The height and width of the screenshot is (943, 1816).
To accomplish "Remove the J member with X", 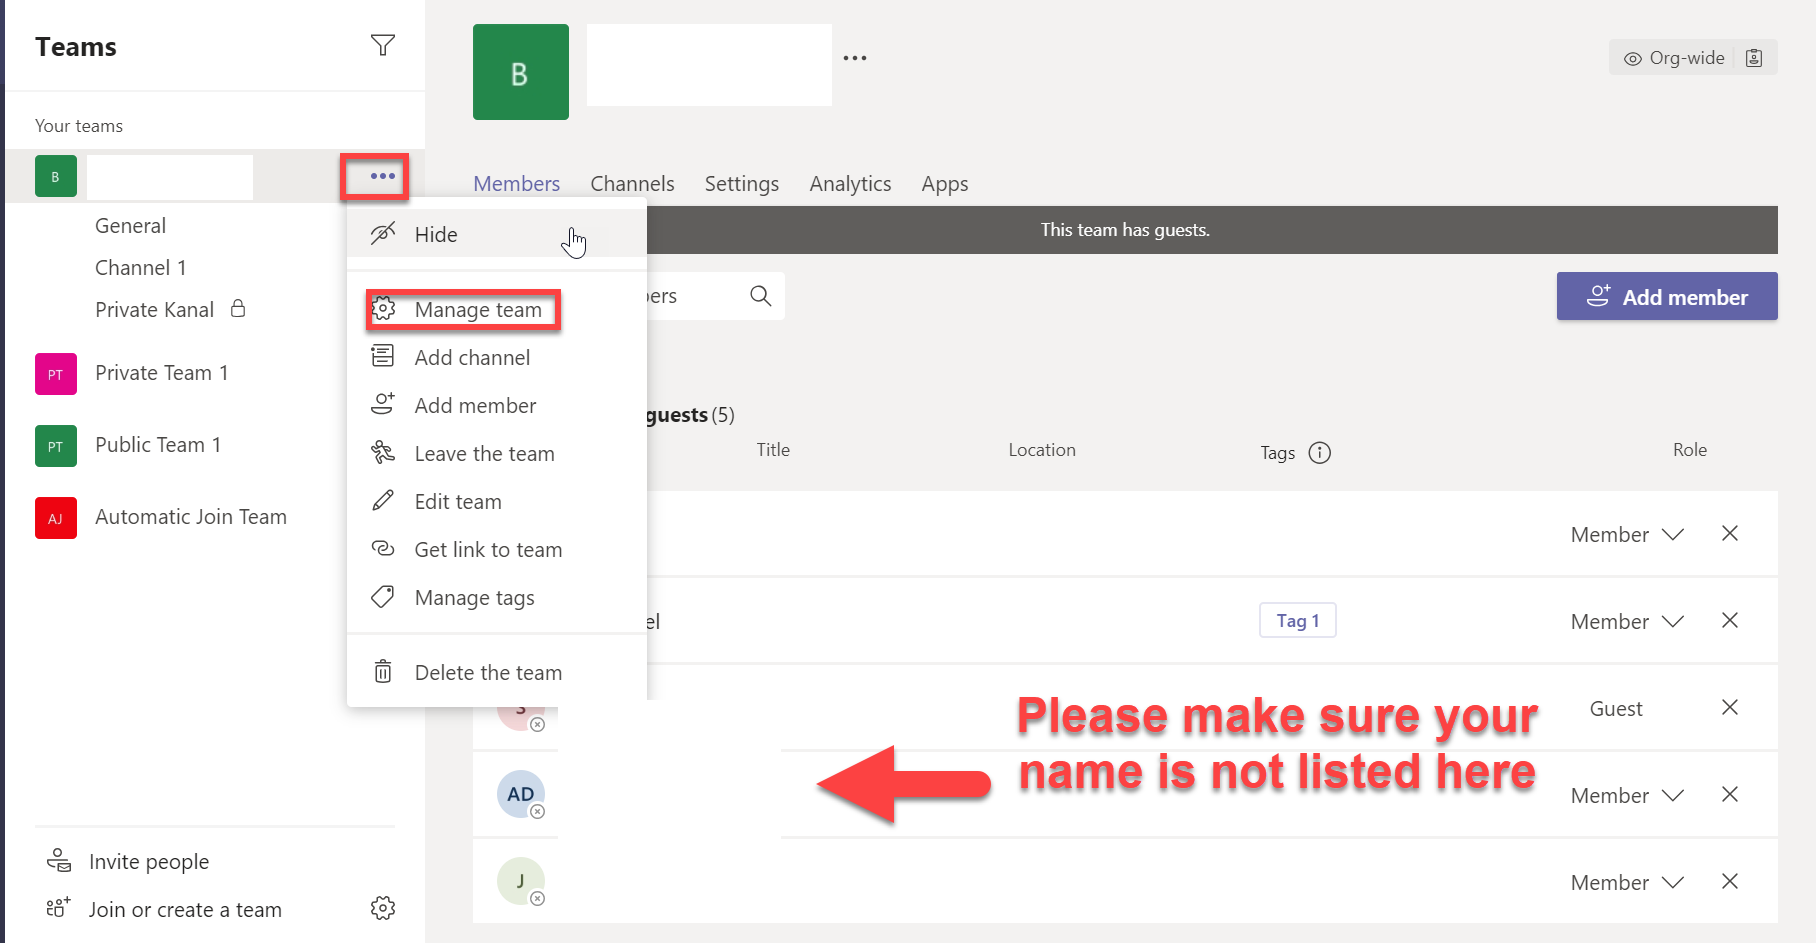I will (x=1730, y=882).
